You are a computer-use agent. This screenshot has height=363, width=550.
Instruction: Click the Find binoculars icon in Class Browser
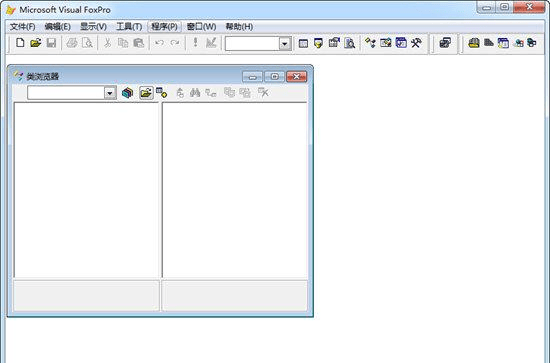(x=195, y=93)
